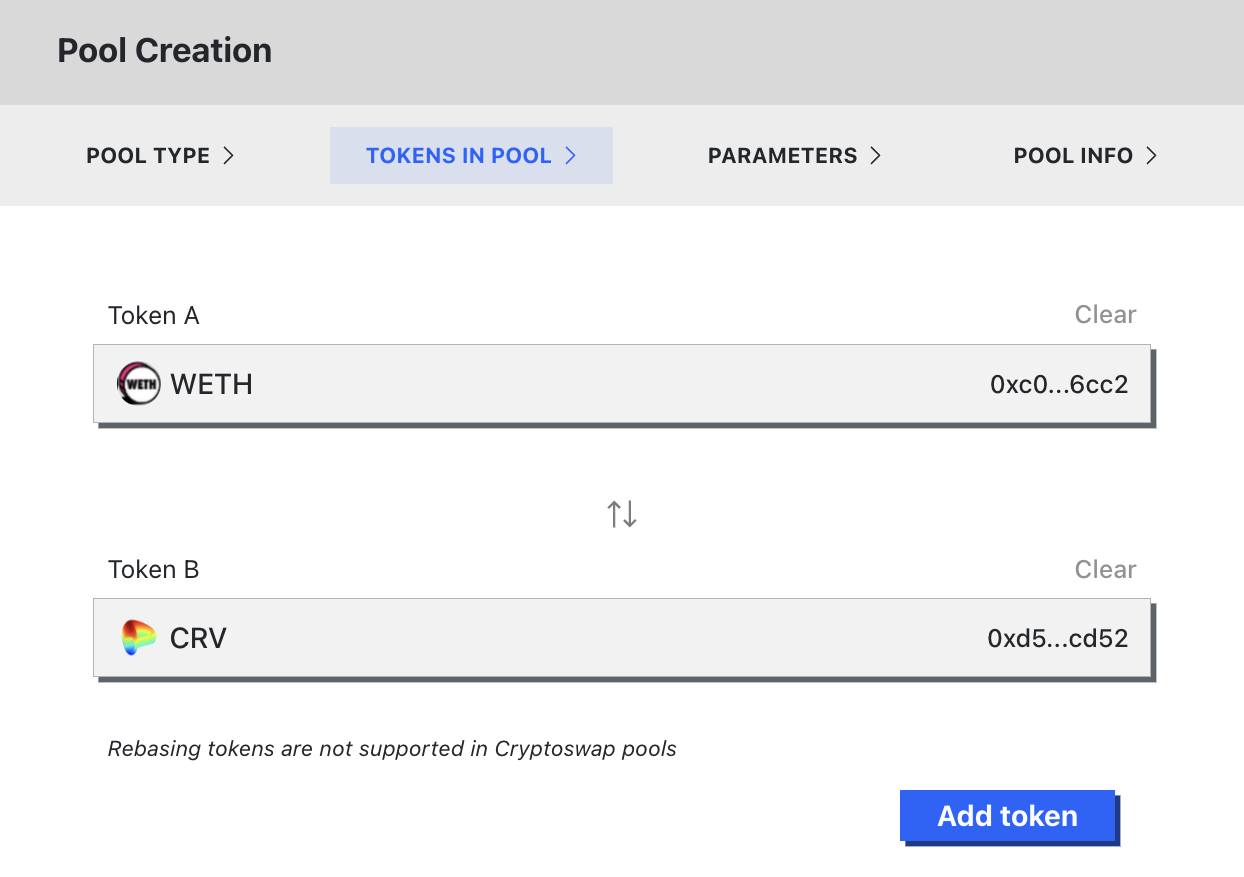Open the Token B selector showing CRV
Screen dimensions: 1244x877
(x=600, y=638)
